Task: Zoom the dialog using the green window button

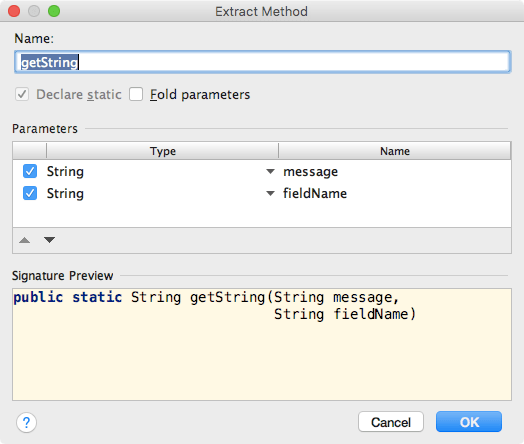Action: [54, 11]
